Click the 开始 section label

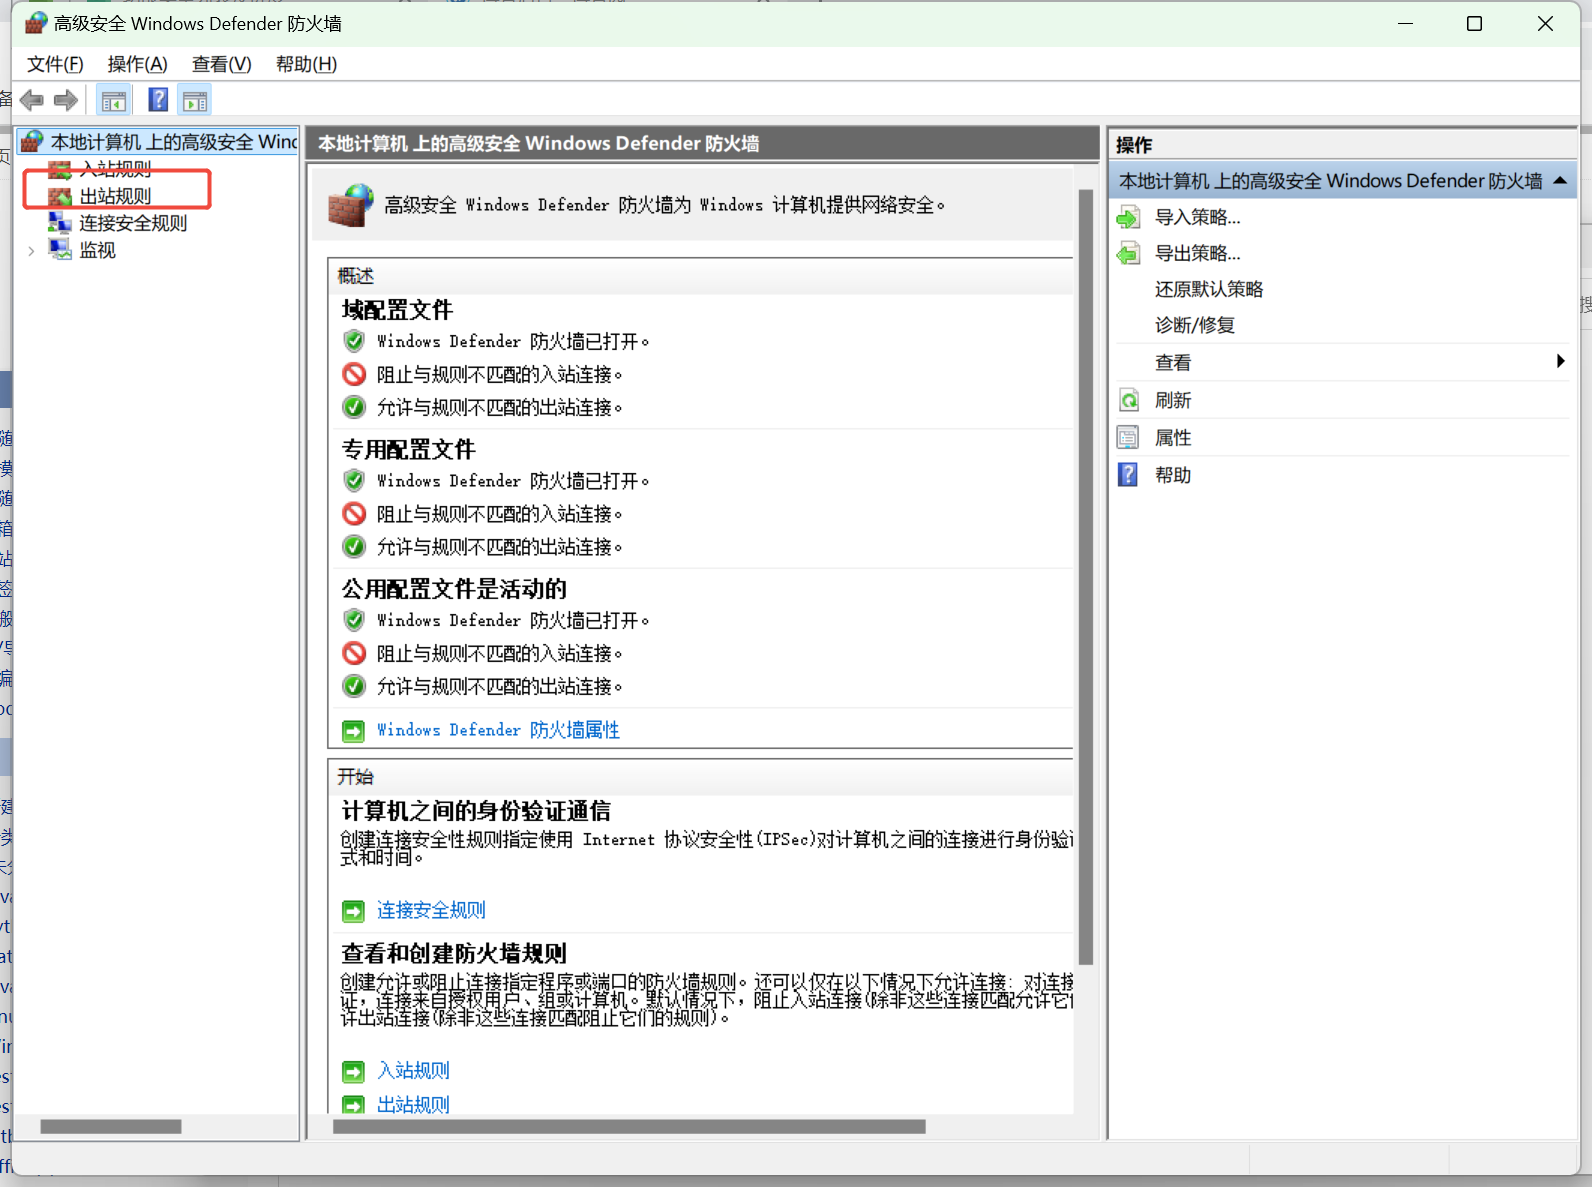pos(355,777)
